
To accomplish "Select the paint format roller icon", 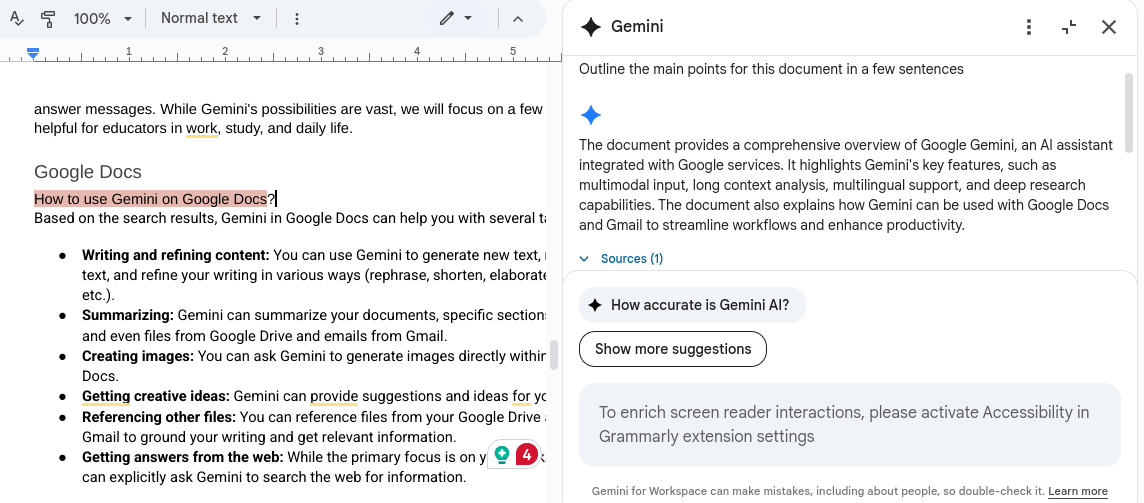I will [x=49, y=19].
